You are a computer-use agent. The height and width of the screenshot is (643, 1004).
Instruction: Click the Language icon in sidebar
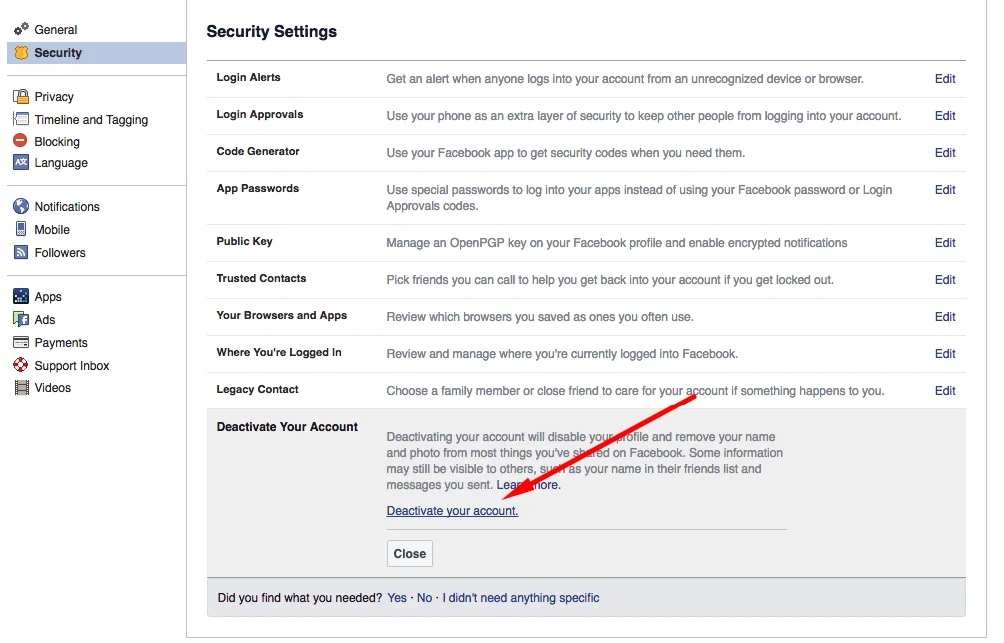tap(21, 163)
